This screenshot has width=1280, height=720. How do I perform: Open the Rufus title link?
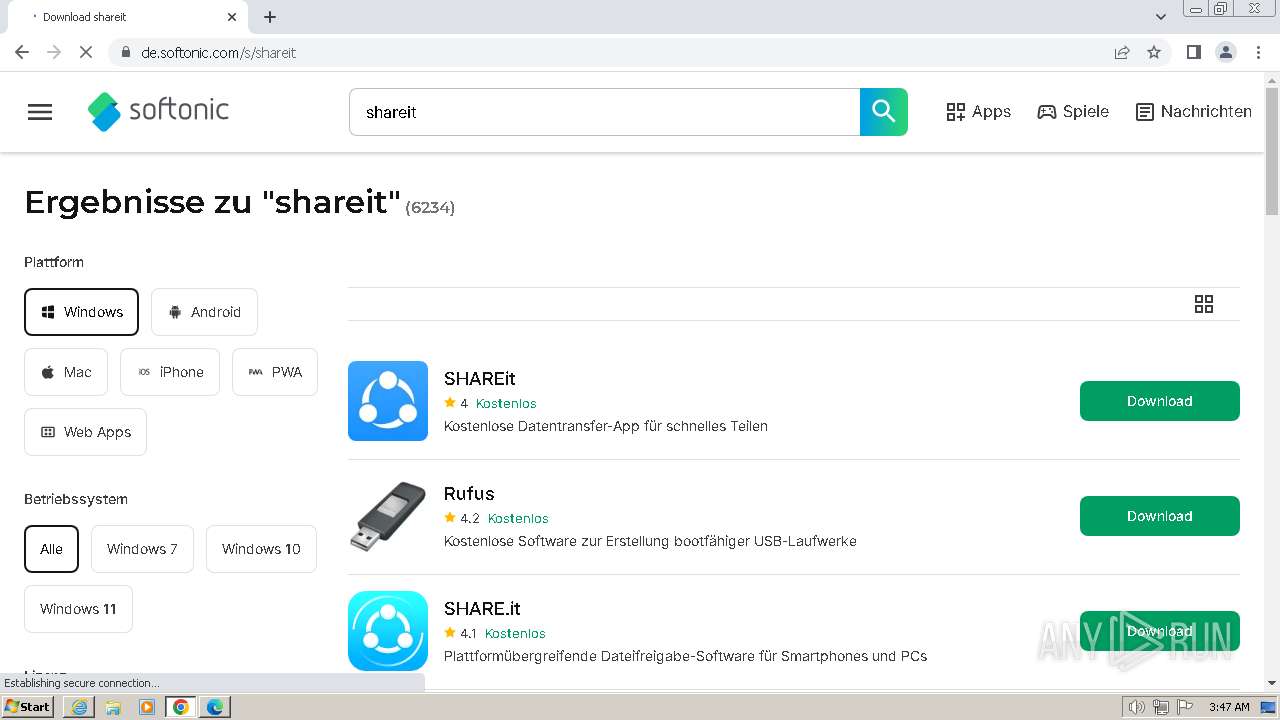tap(469, 494)
